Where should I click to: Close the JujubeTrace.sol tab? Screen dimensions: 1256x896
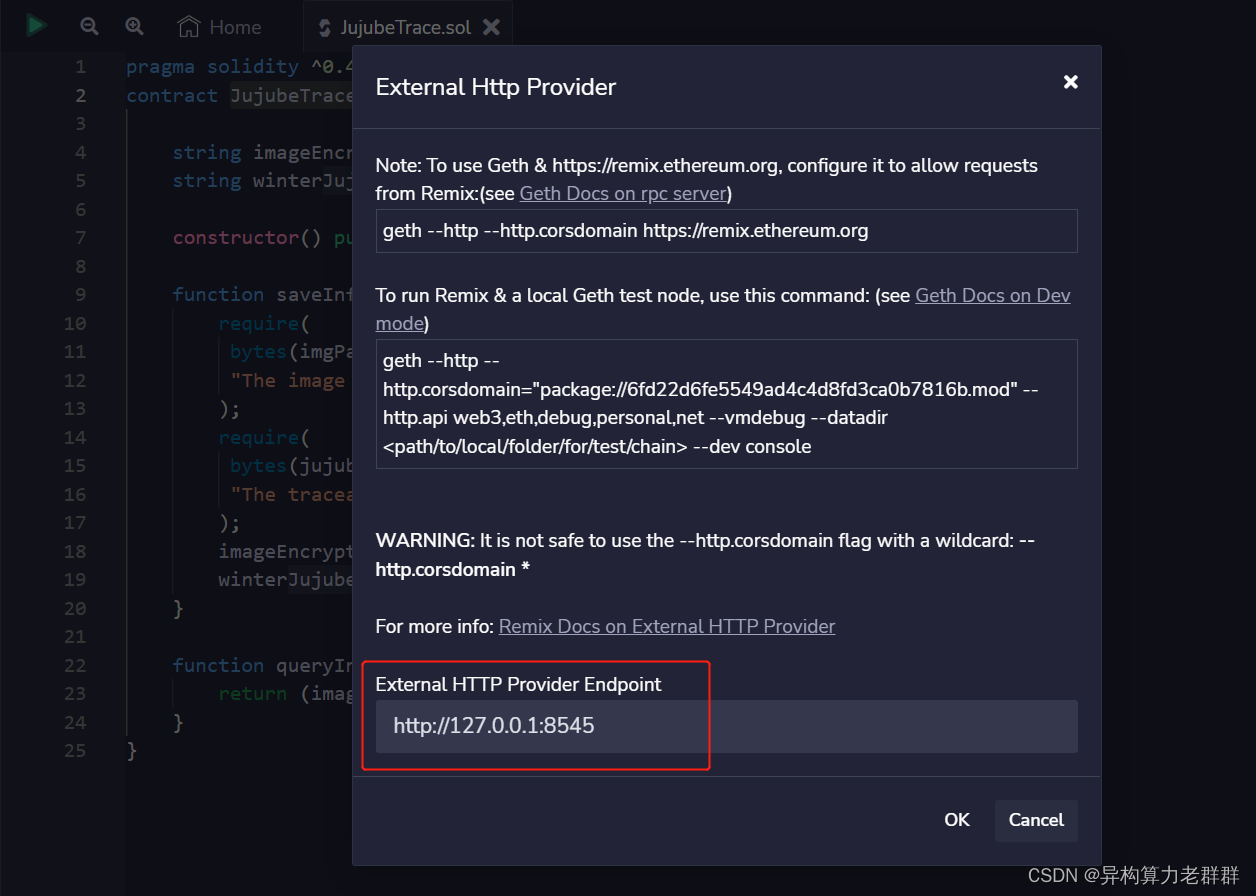pos(491,27)
